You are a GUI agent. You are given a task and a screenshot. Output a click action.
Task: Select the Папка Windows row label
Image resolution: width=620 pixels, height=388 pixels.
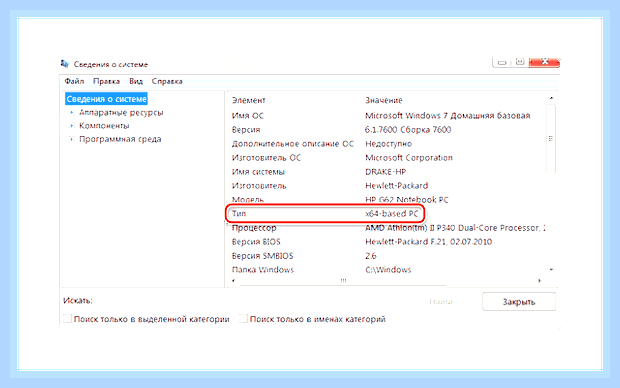263,270
